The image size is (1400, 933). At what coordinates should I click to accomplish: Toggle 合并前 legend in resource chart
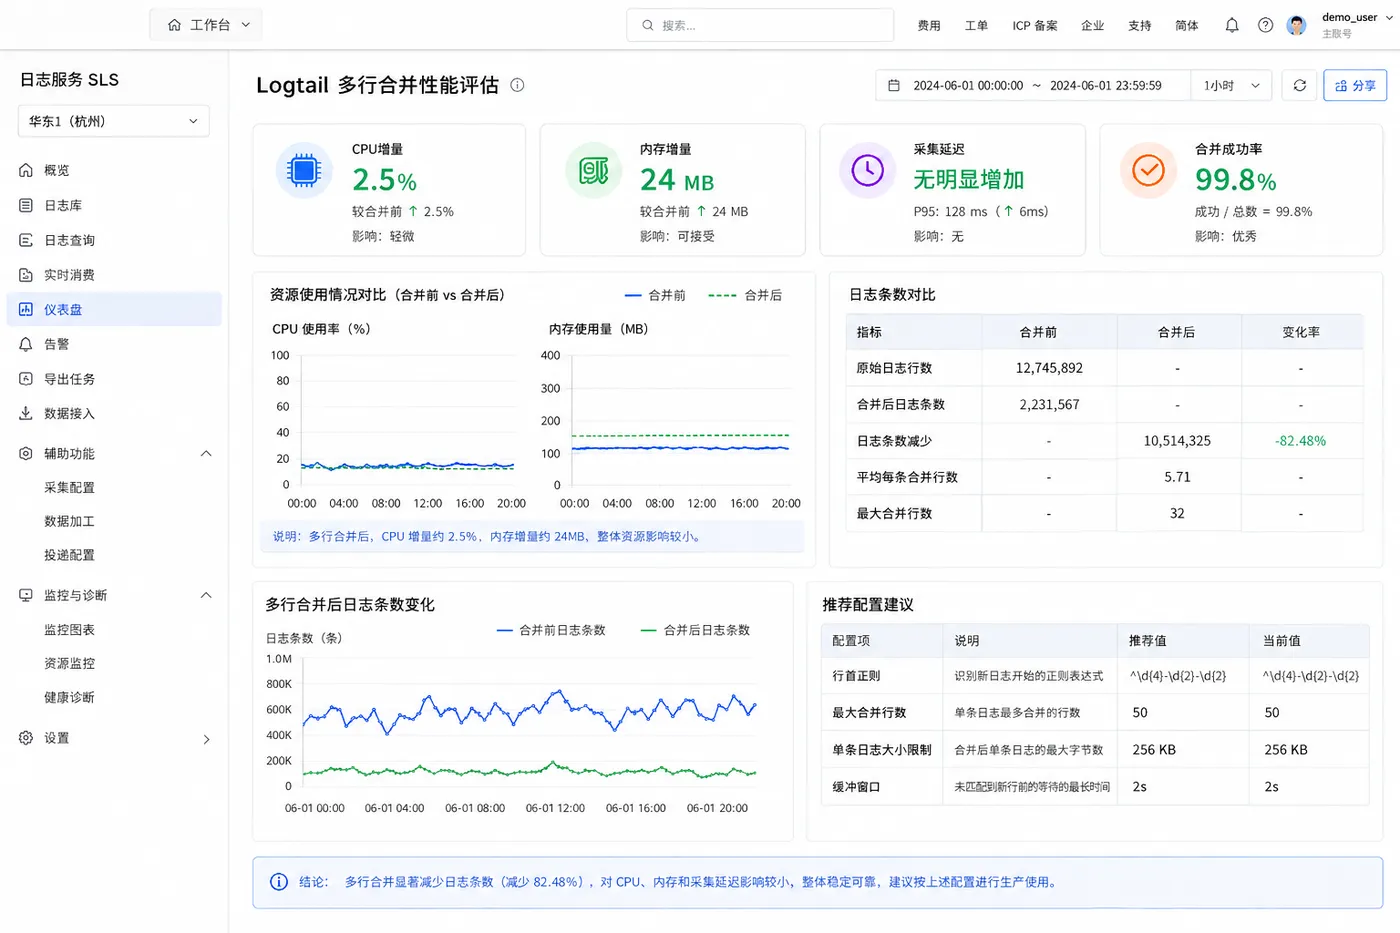pos(655,295)
